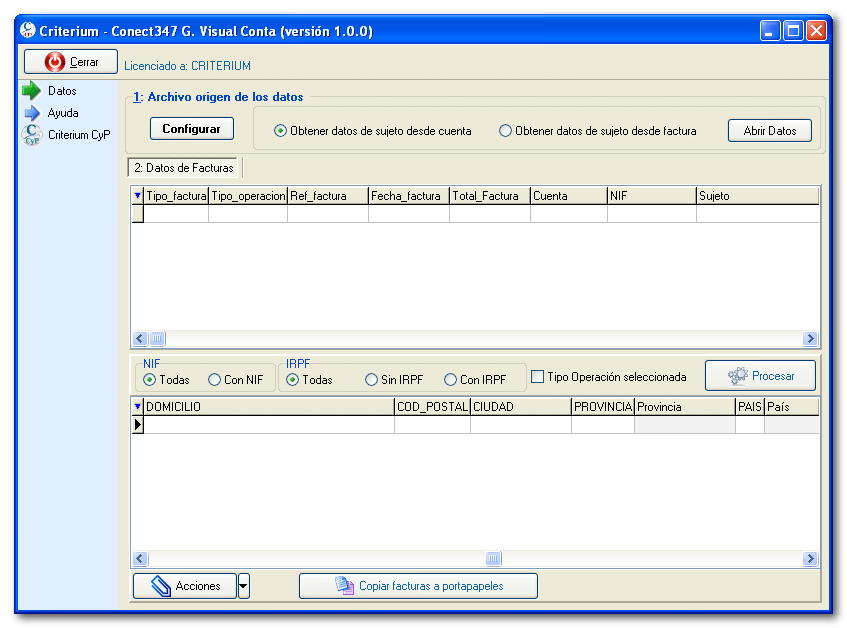Click Fecha_factura column header
The width and height of the screenshot is (847, 628).
[409, 196]
